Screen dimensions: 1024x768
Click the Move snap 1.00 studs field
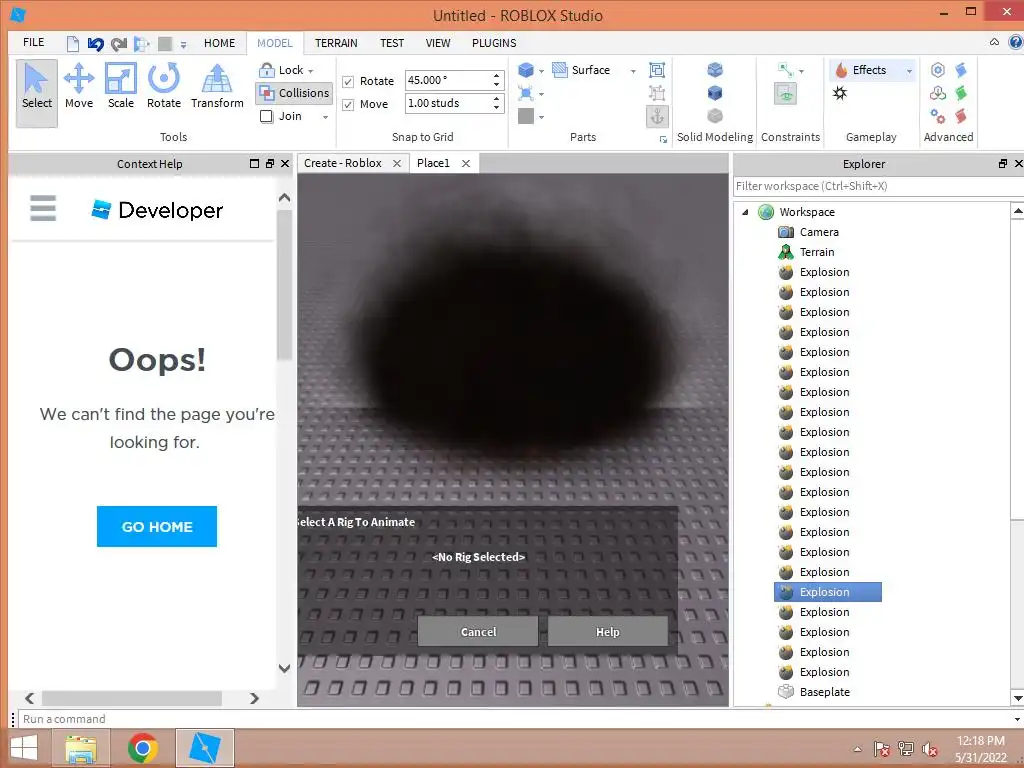(454, 103)
